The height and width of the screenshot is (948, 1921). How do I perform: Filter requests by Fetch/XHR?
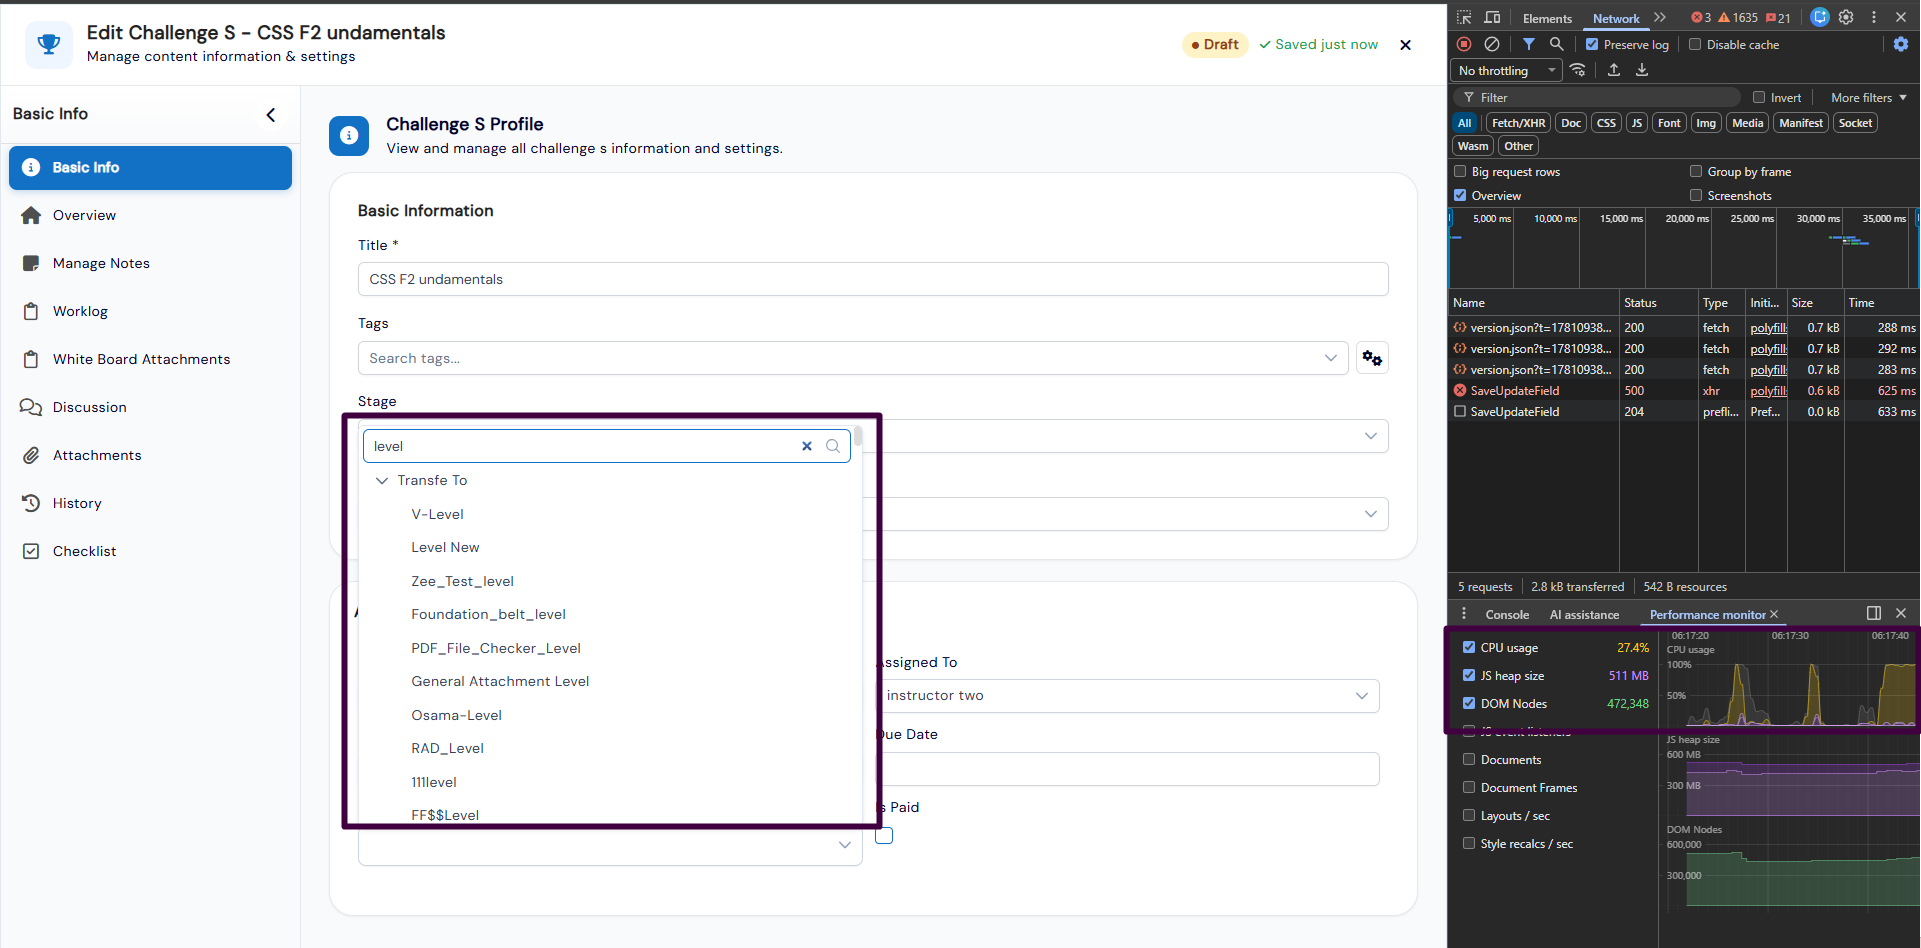(1518, 123)
